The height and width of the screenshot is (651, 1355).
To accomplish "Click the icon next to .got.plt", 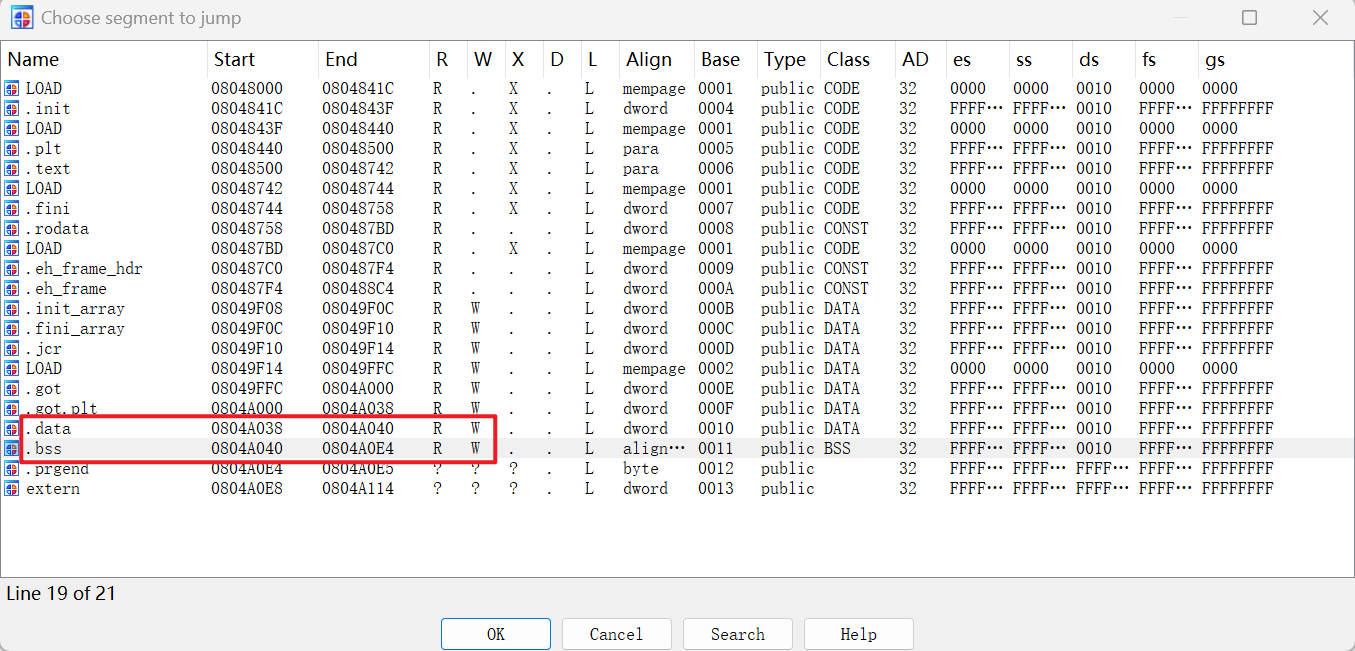I will click(12, 409).
